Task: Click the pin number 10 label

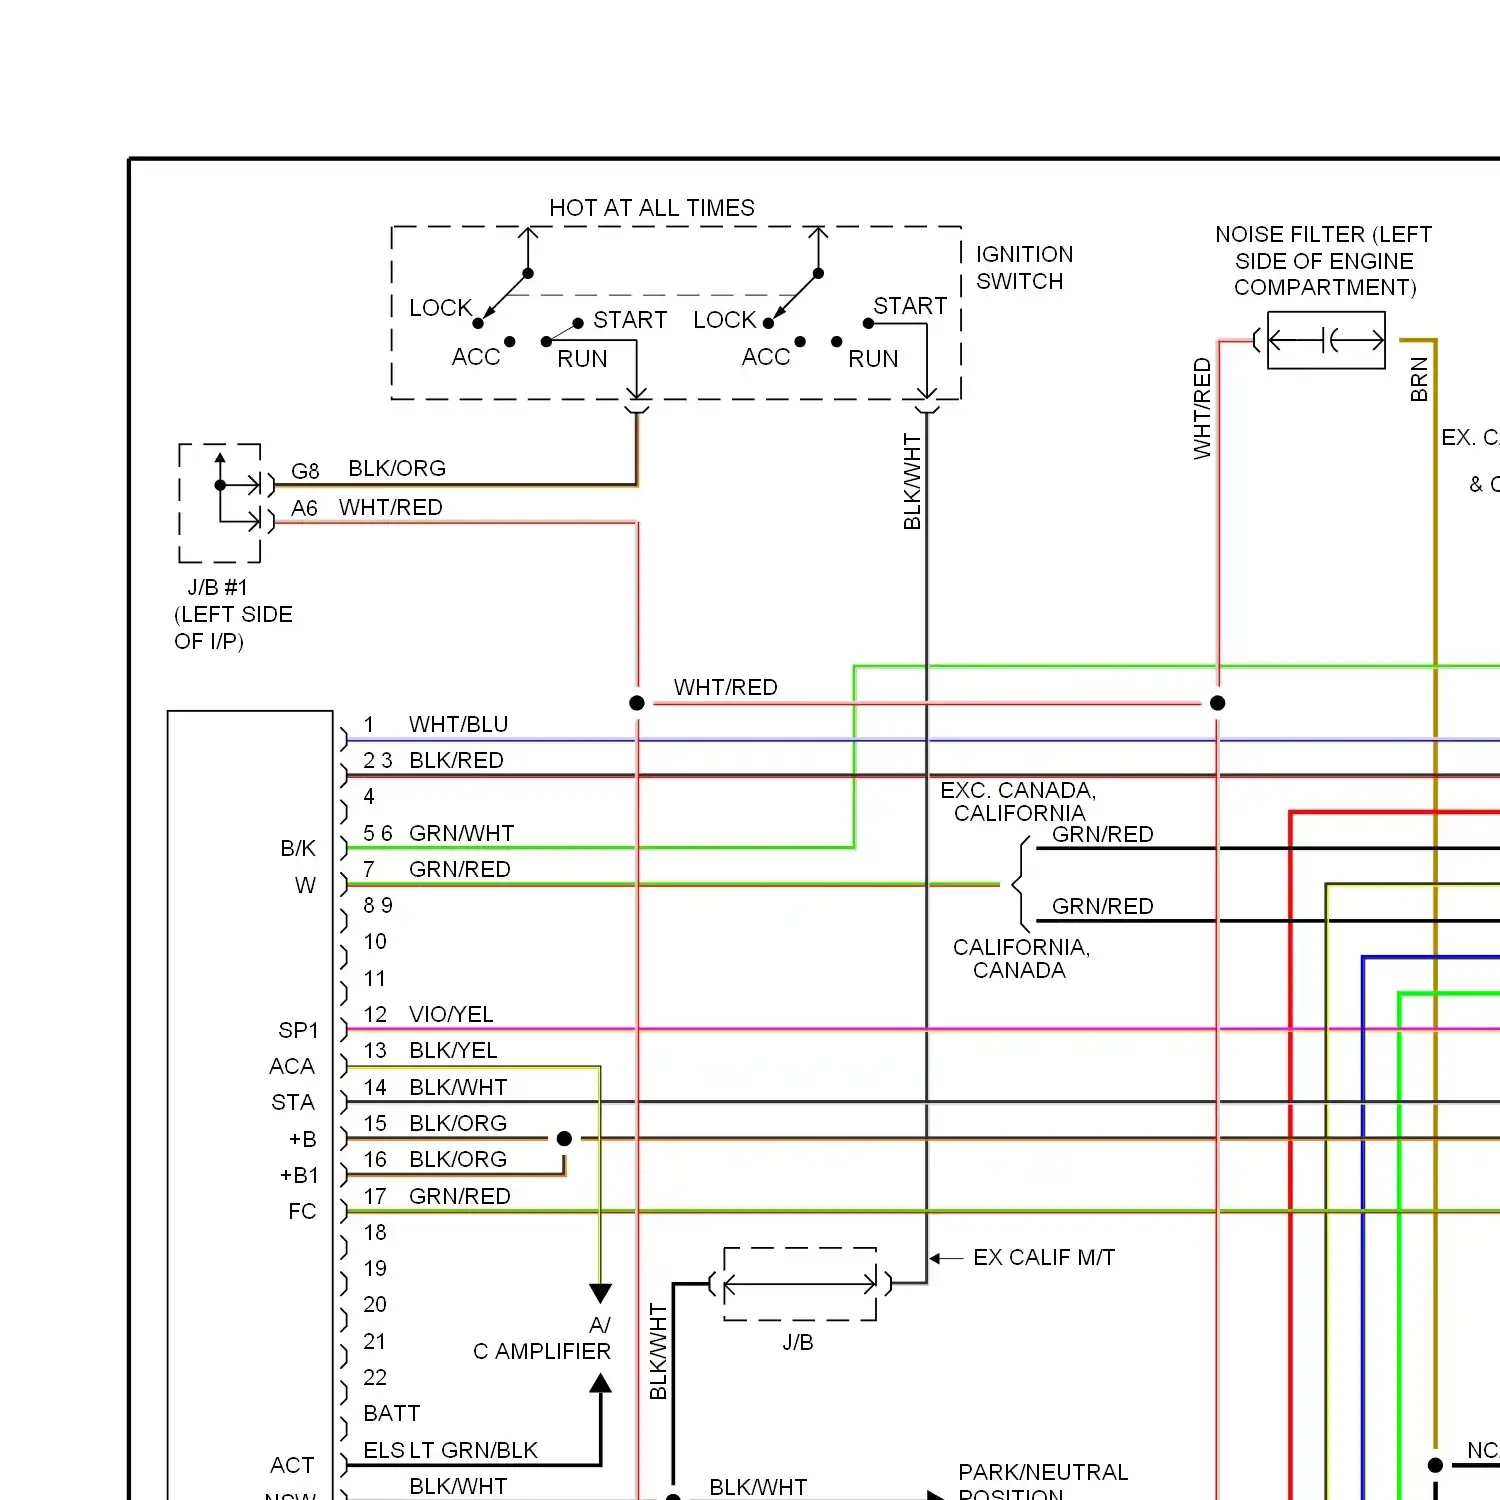Action: tap(375, 941)
